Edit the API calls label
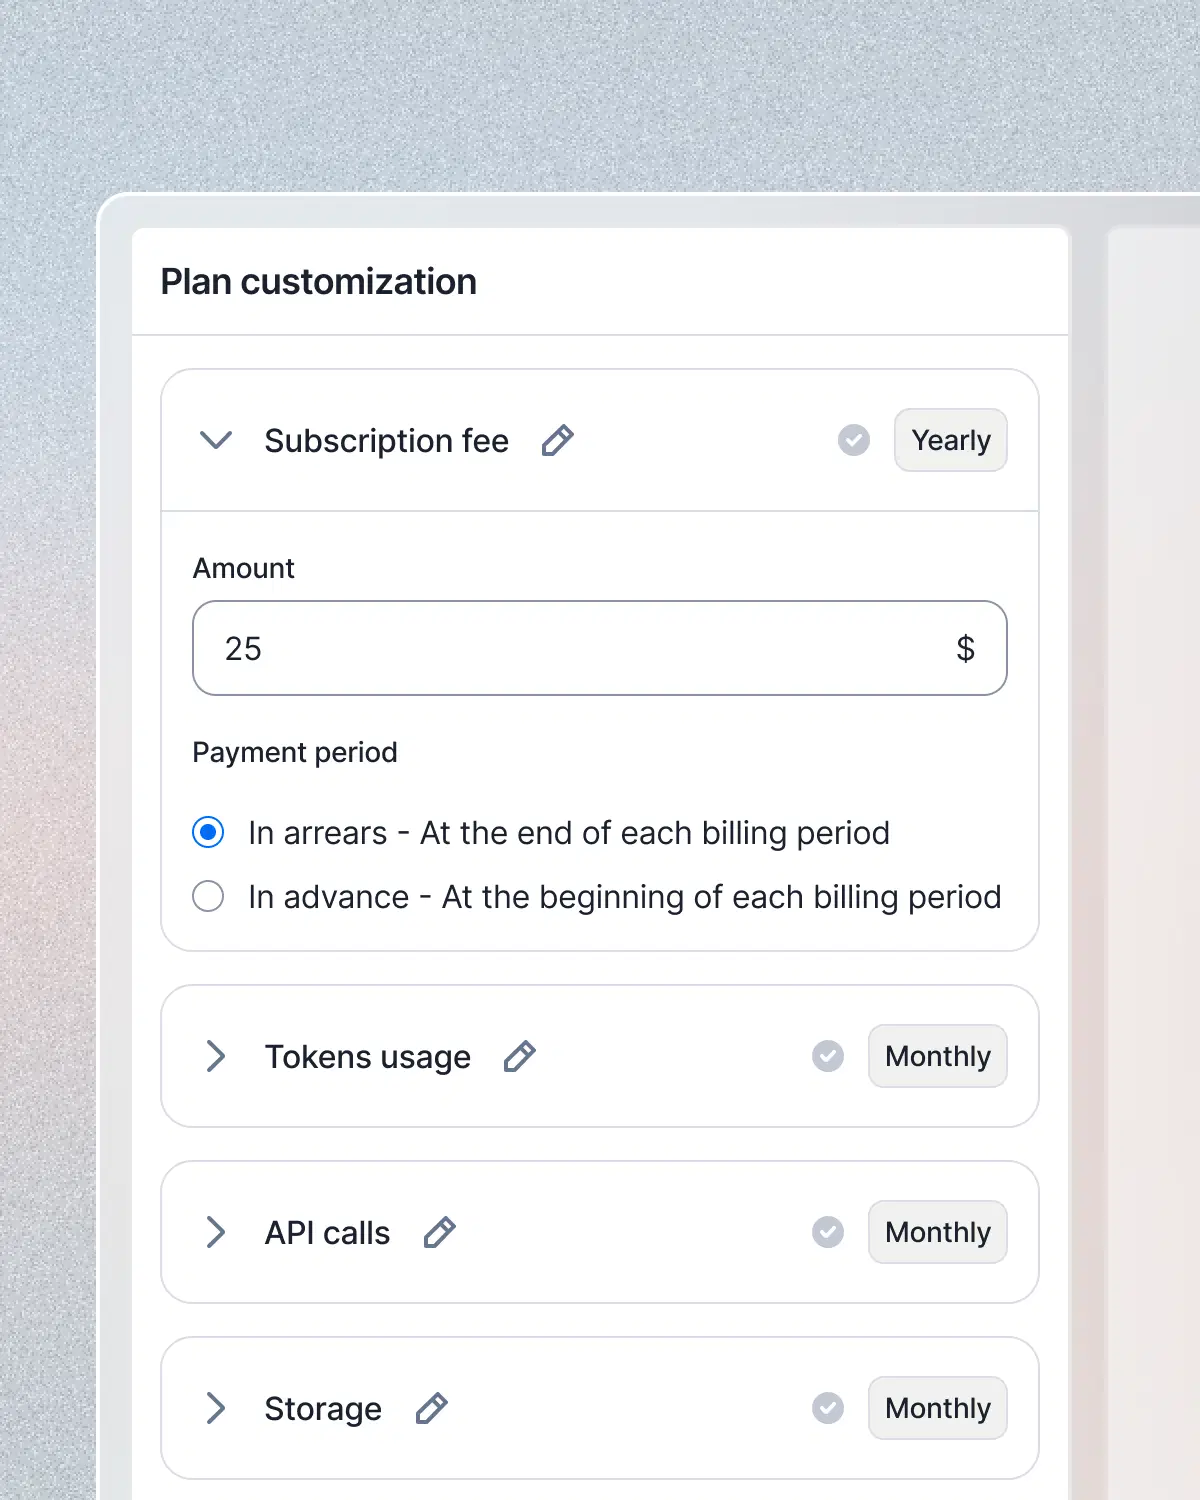1200x1500 pixels. pyautogui.click(x=440, y=1232)
